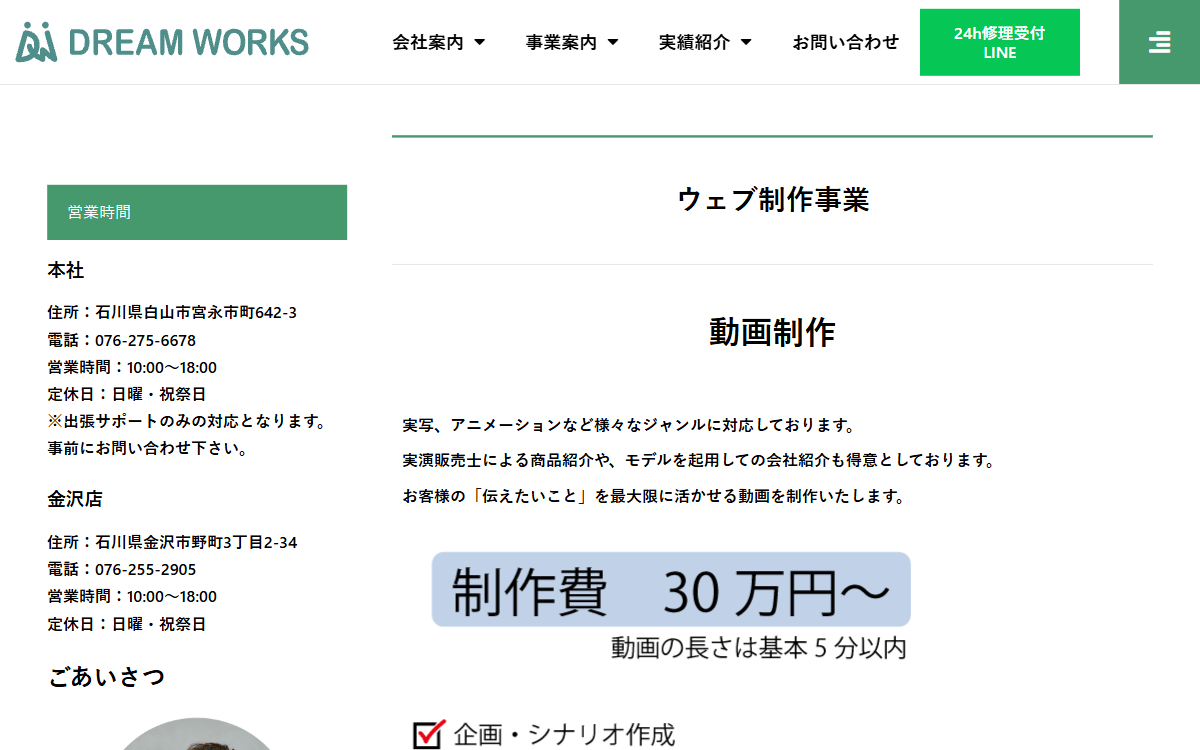Click the 制作費 30万円〜 price banner
Screen dimensions: 1200x750
(671, 590)
